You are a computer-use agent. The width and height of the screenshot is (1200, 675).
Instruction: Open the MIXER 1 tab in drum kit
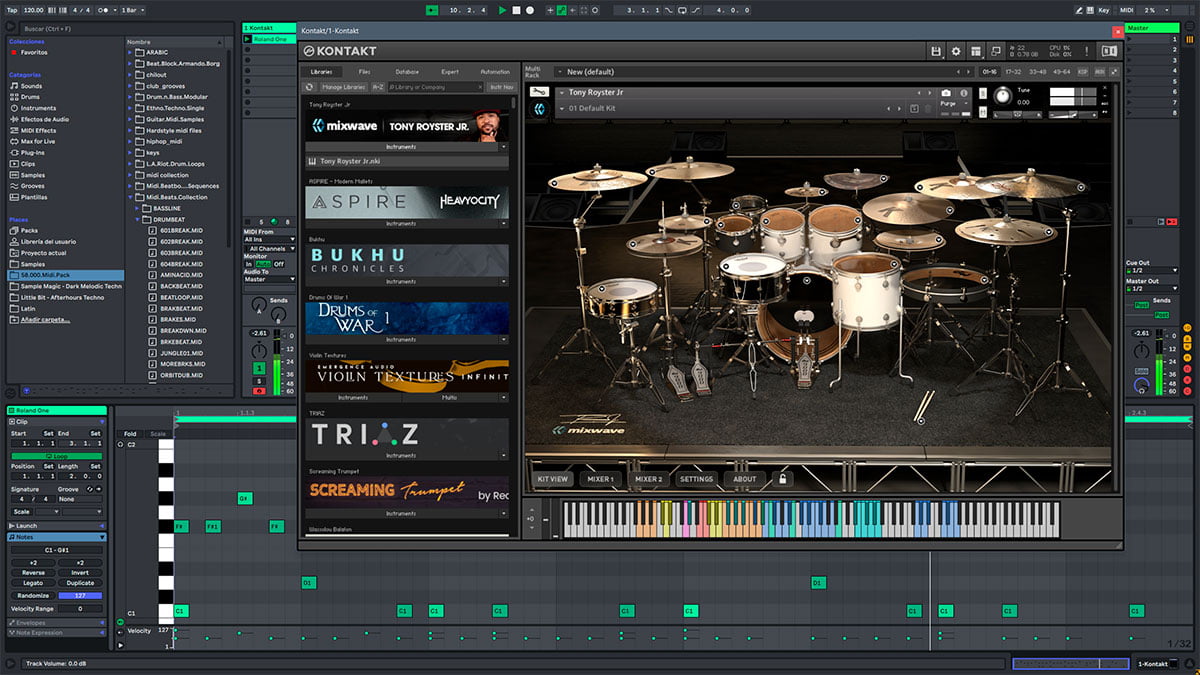[600, 479]
